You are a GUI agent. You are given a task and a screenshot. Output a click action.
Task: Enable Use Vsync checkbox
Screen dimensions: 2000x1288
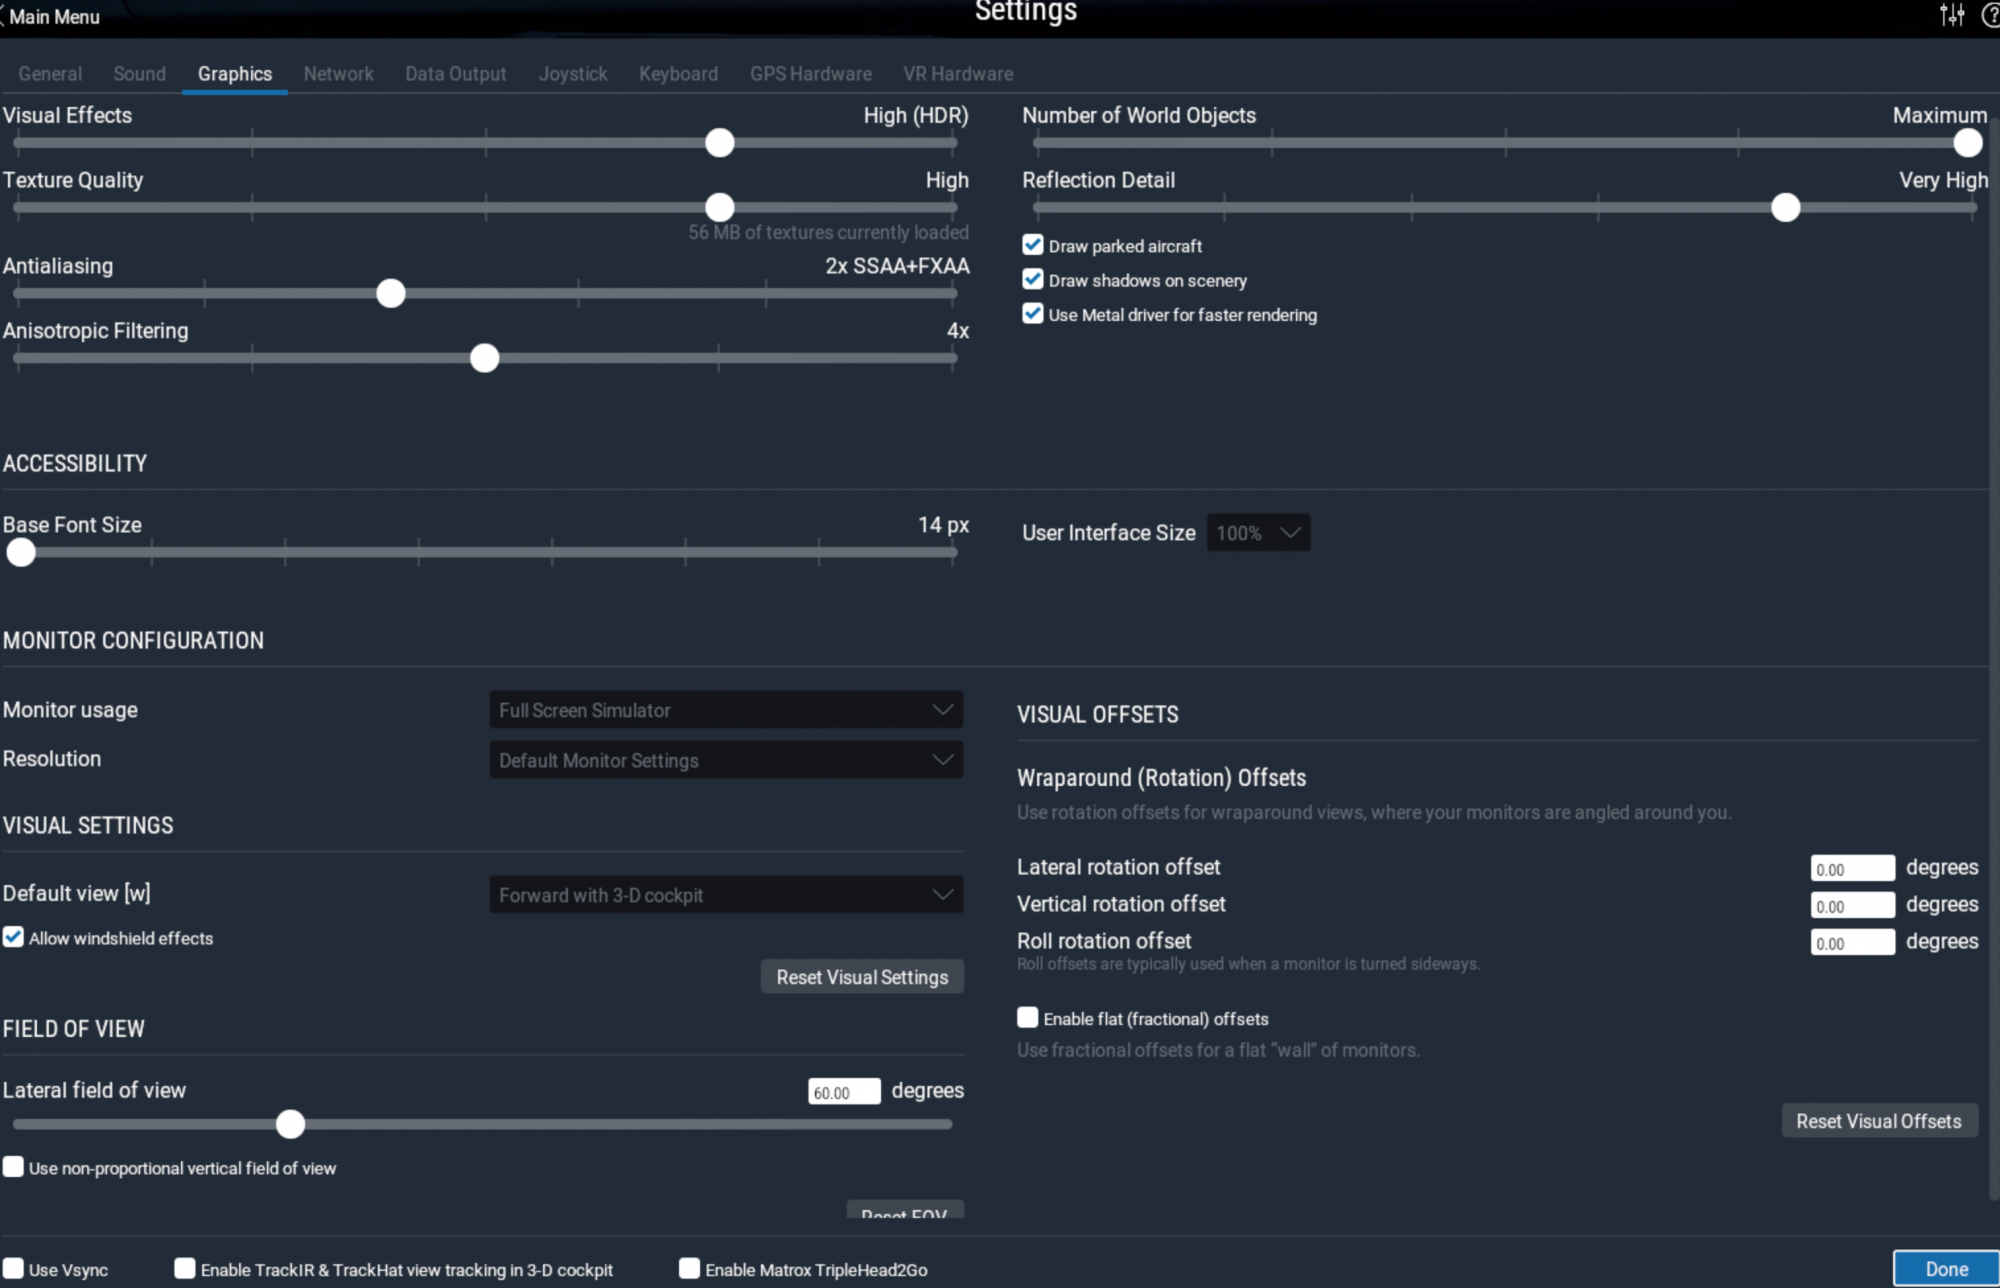point(13,1269)
